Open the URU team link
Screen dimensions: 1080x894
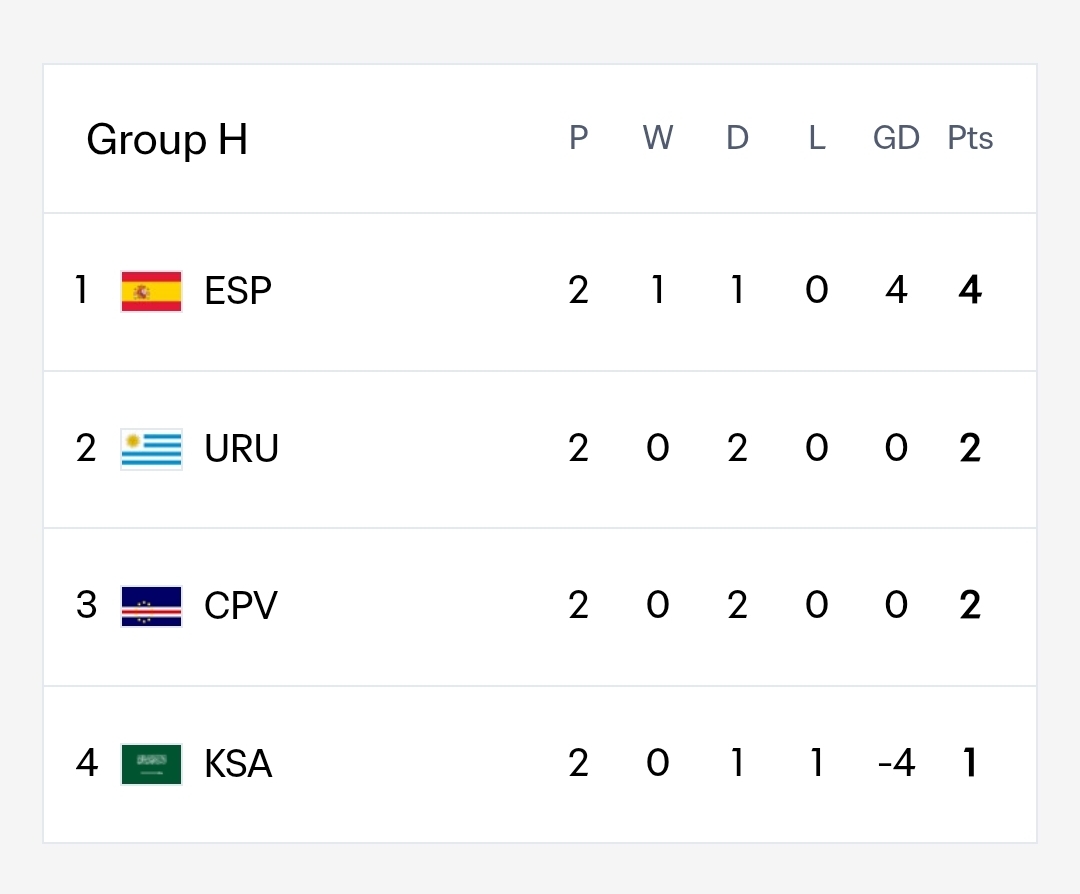pyautogui.click(x=241, y=448)
